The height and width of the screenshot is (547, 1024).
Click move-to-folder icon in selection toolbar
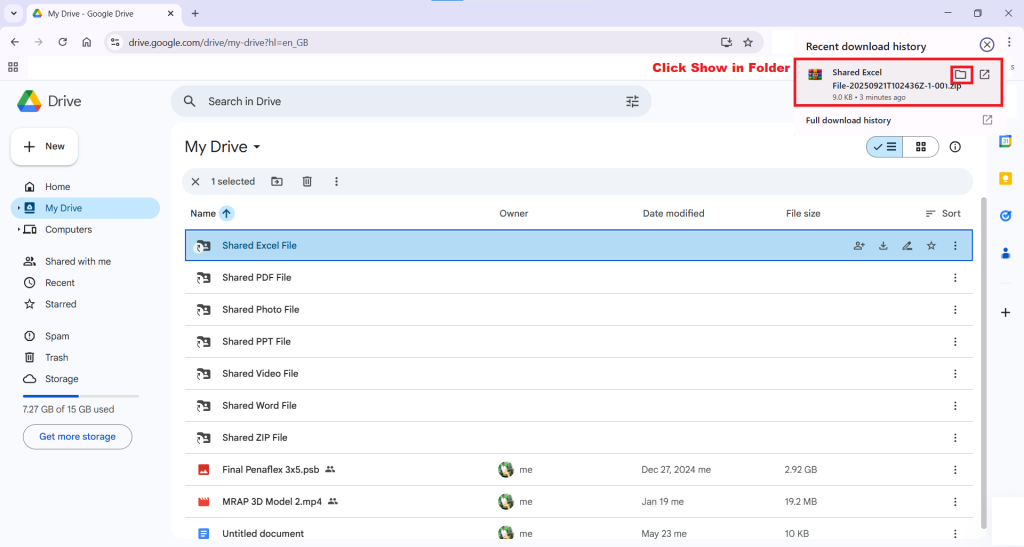[277, 182]
